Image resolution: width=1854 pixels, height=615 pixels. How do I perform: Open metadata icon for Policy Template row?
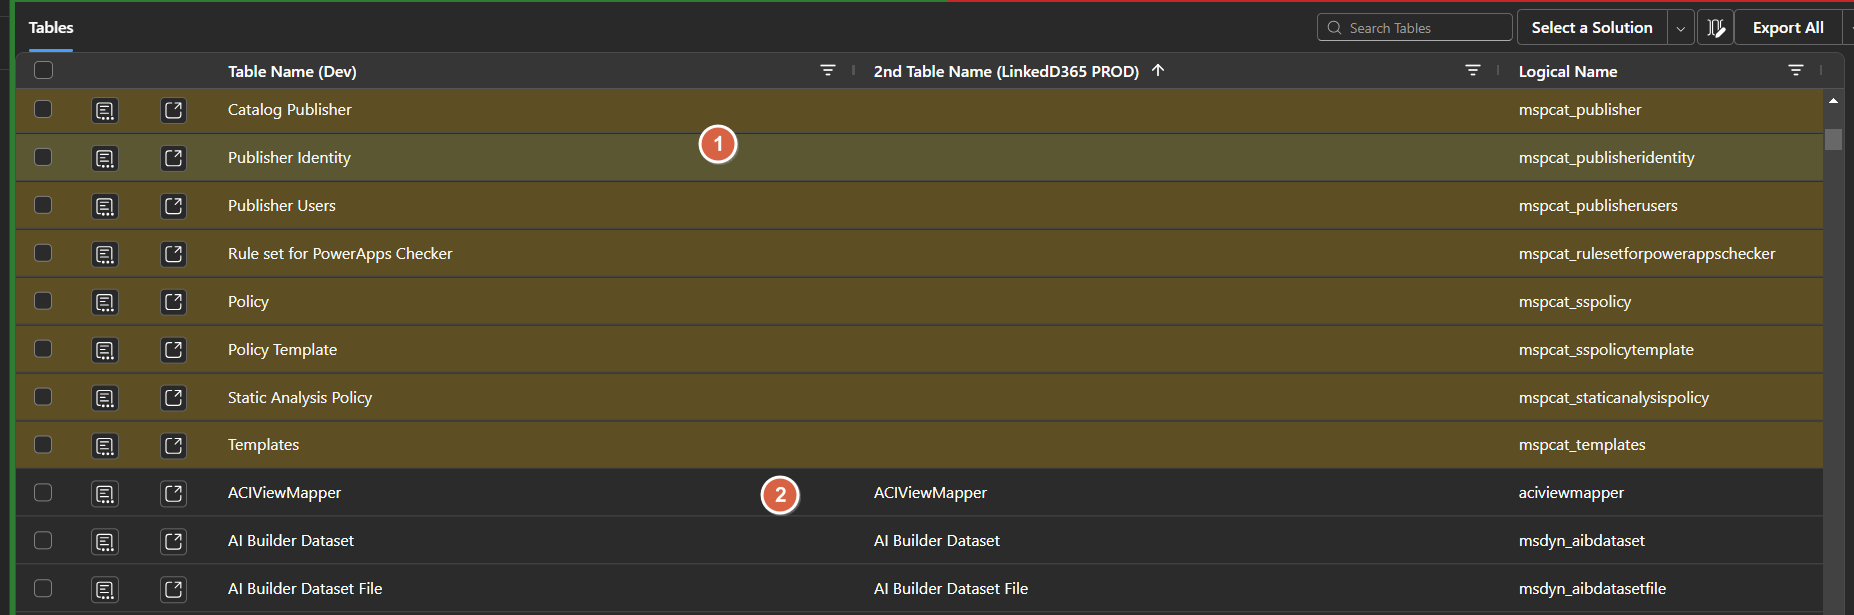(105, 350)
